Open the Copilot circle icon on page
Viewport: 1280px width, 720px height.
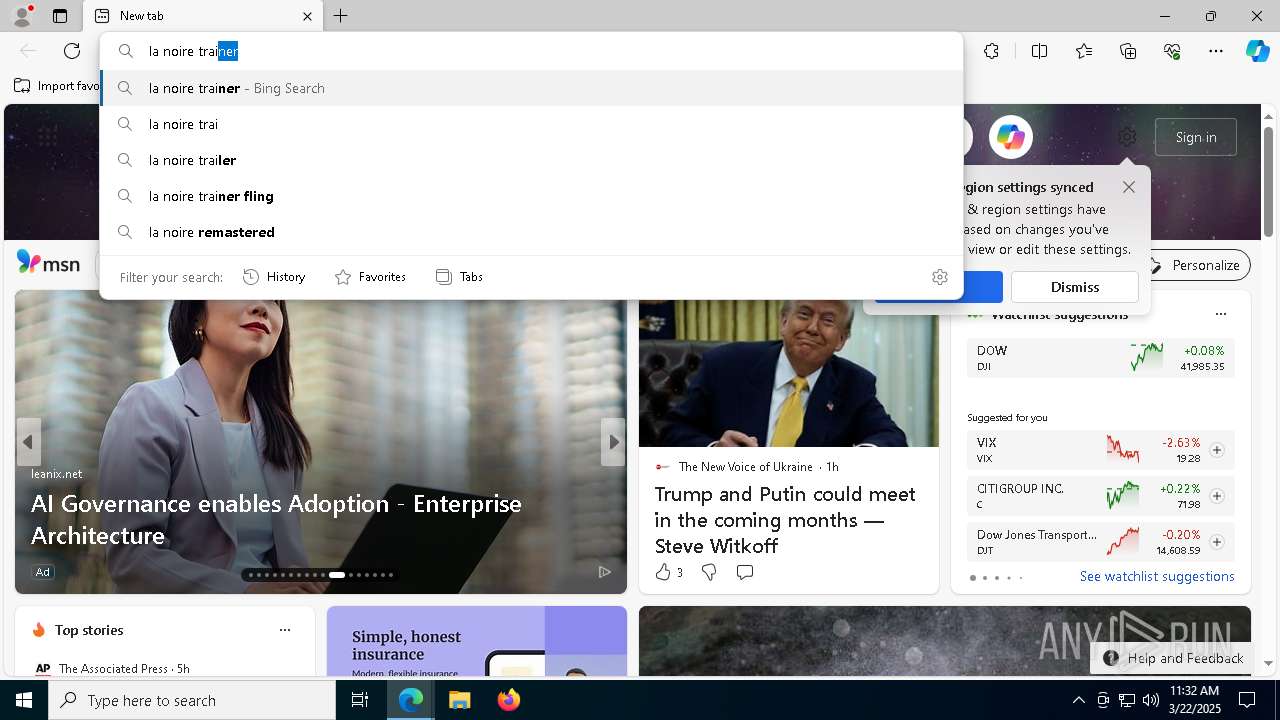point(1011,137)
